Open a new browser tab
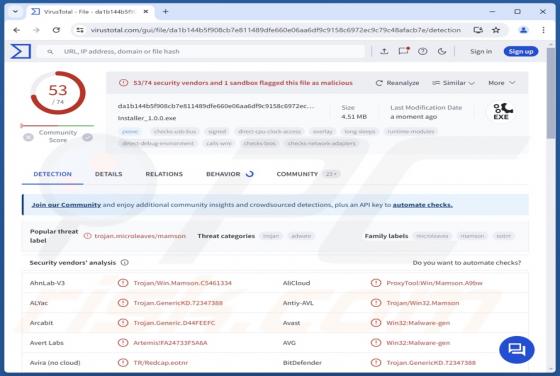This screenshot has width=560, height=376. coord(165,12)
